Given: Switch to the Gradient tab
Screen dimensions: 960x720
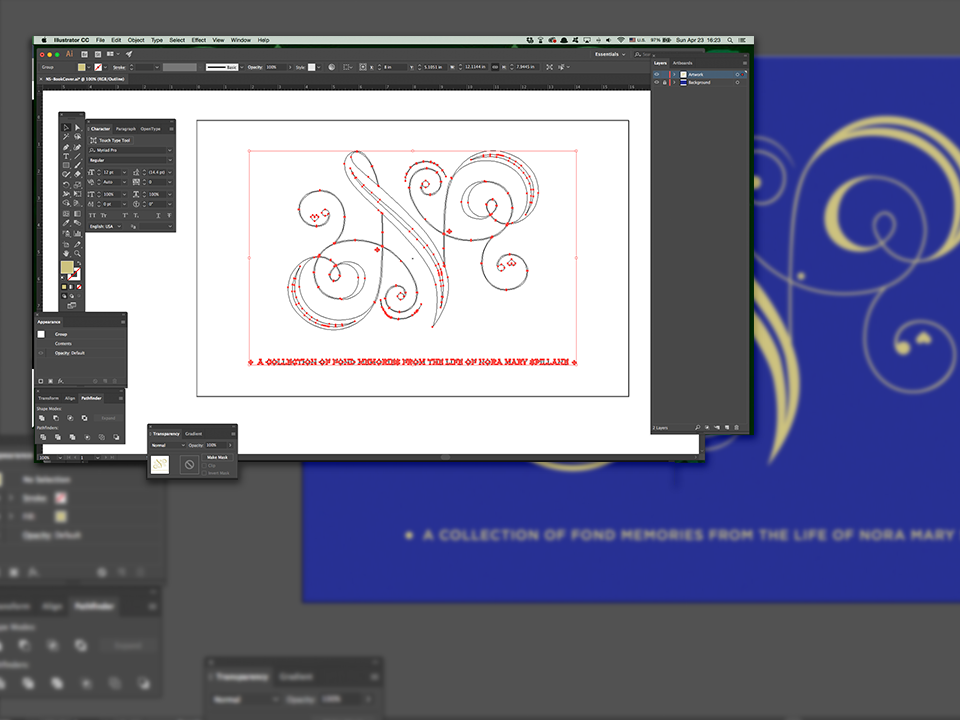Looking at the screenshot, I should coord(193,433).
